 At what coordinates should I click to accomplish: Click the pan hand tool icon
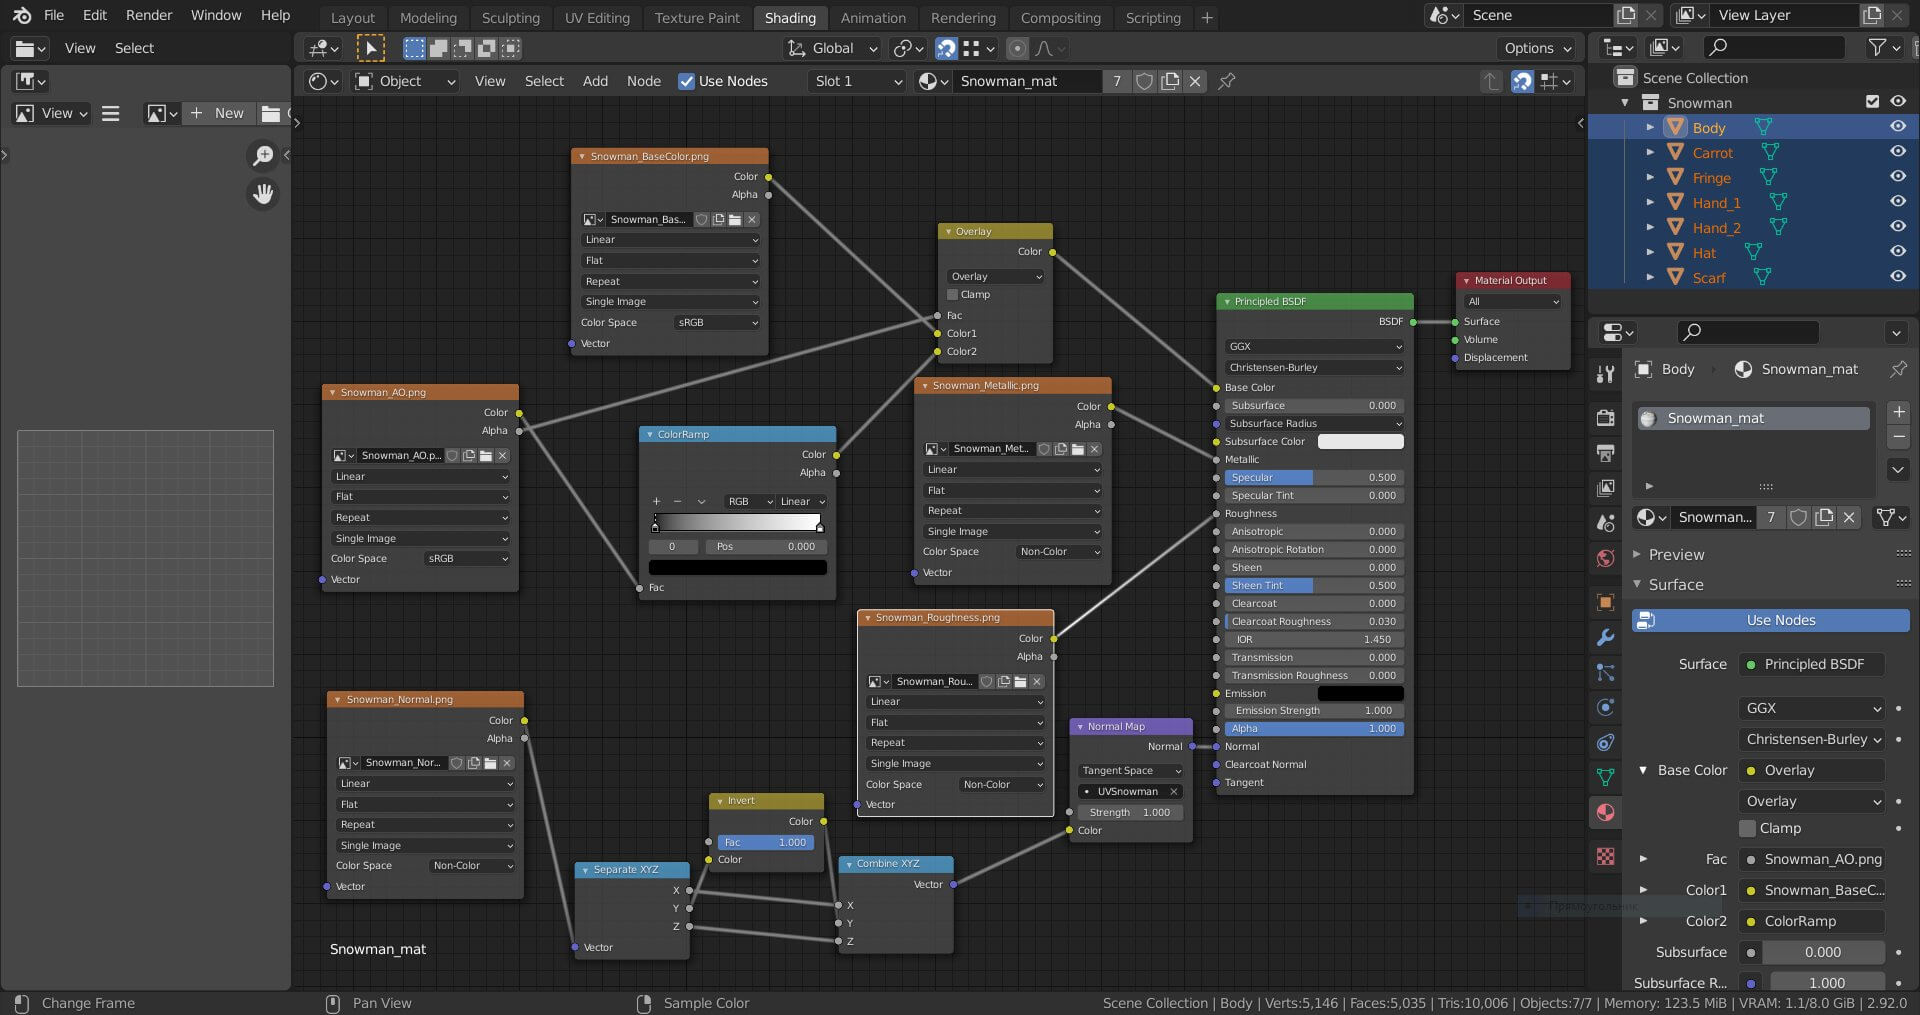(263, 194)
